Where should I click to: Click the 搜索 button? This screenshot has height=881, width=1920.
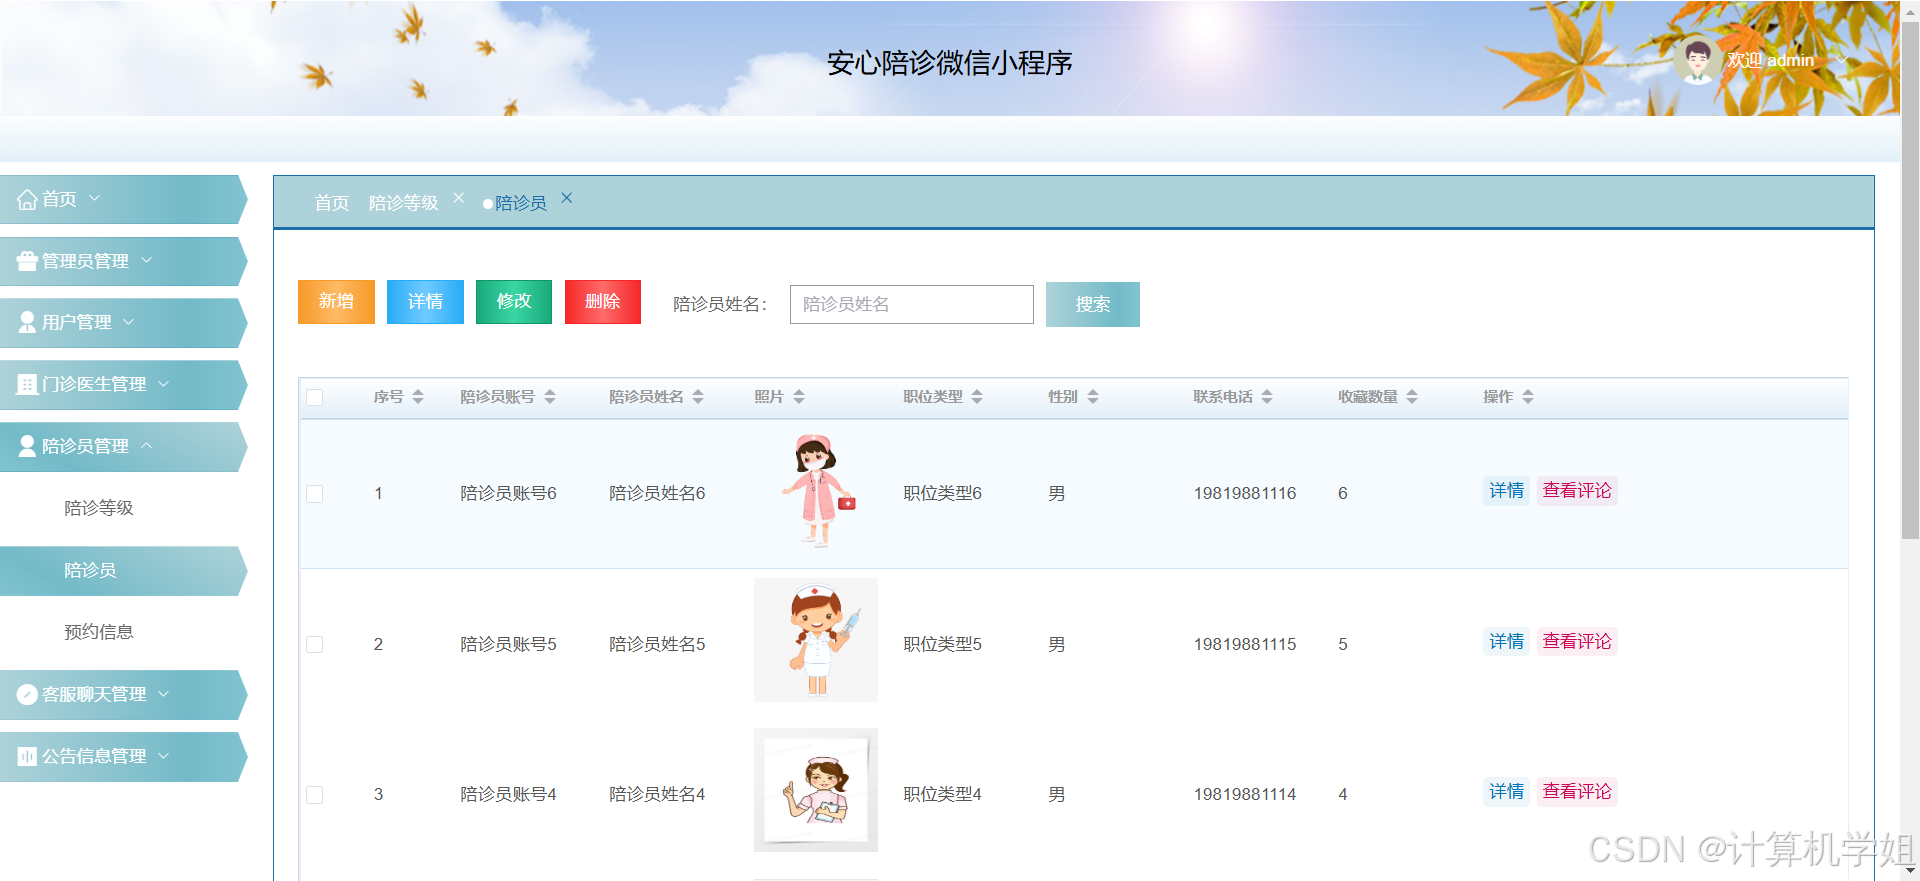click(1093, 305)
